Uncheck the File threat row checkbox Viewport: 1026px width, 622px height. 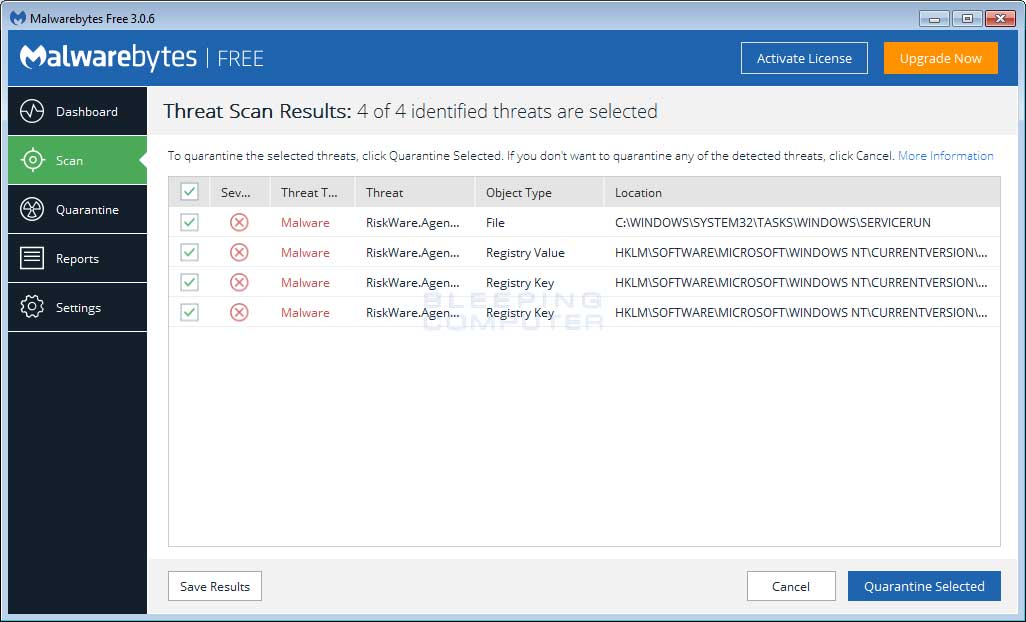click(190, 222)
